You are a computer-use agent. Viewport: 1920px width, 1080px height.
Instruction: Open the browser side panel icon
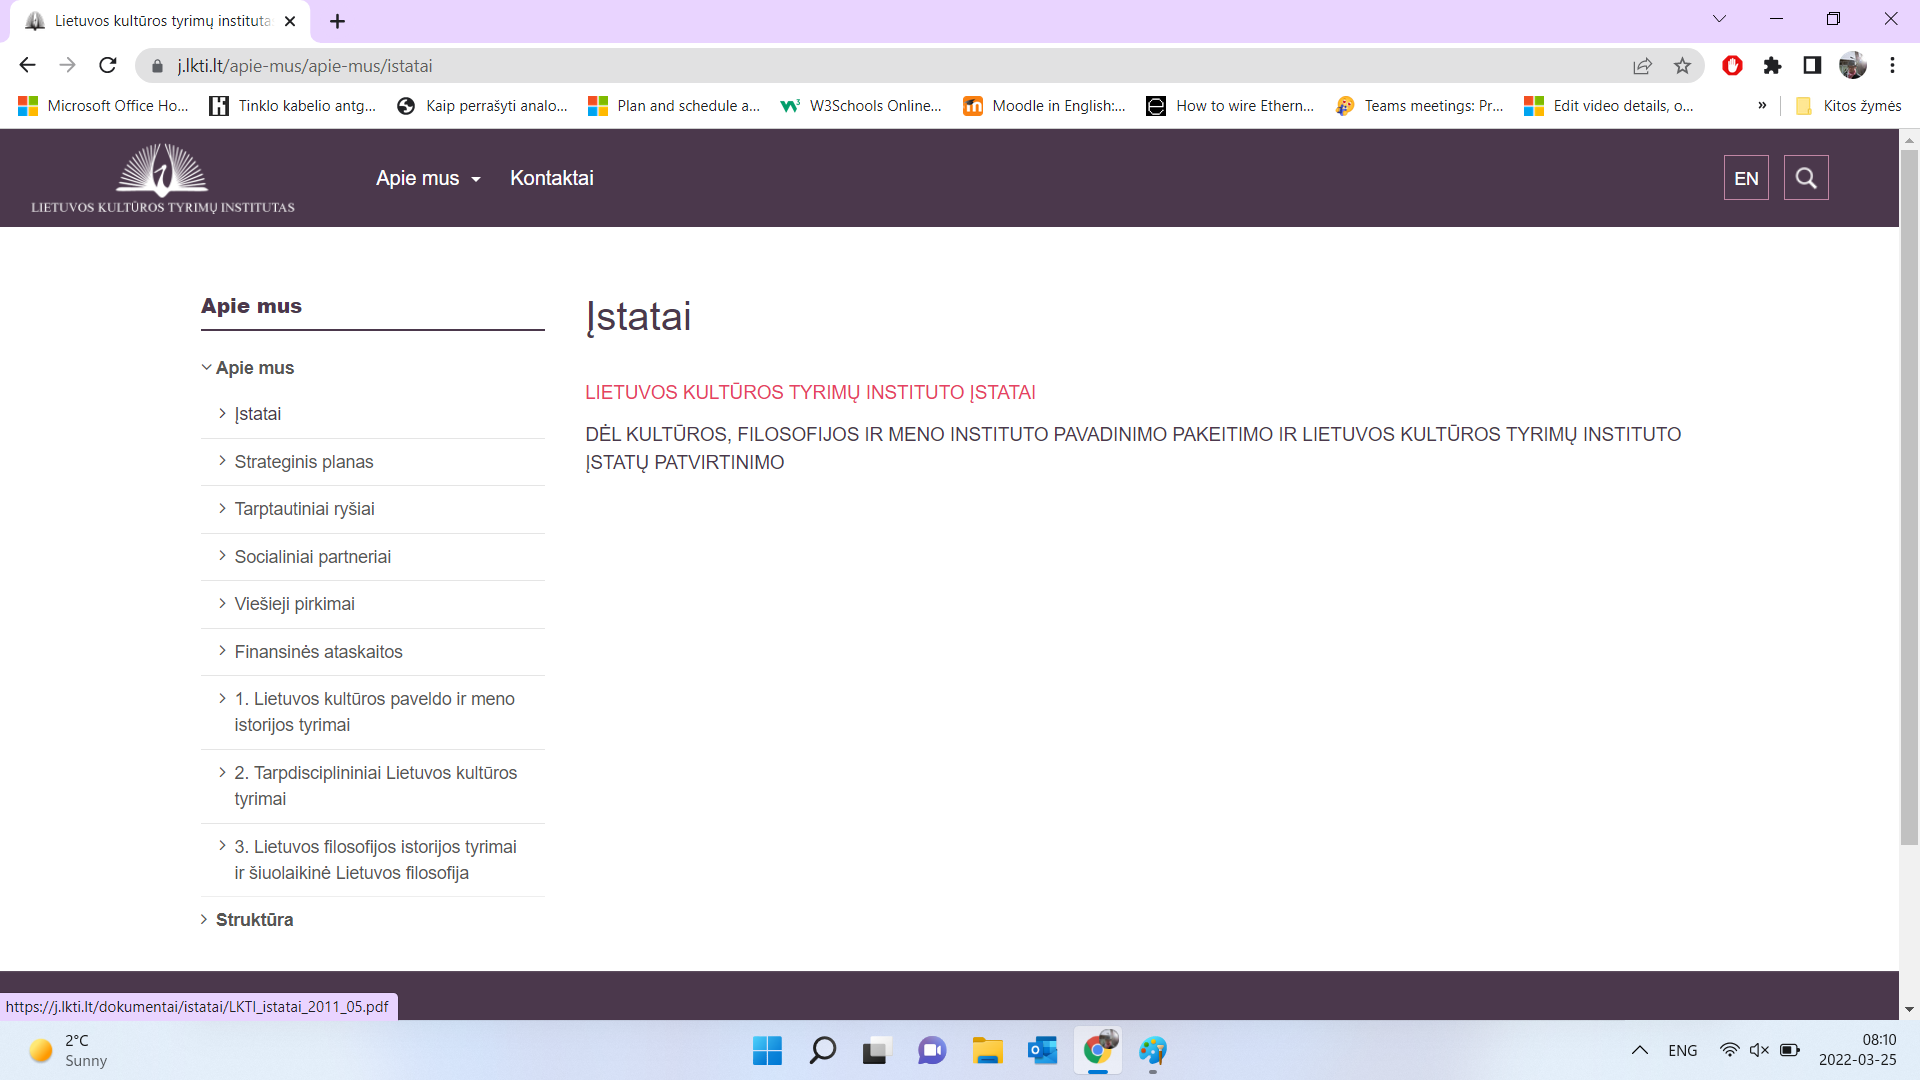click(1812, 66)
